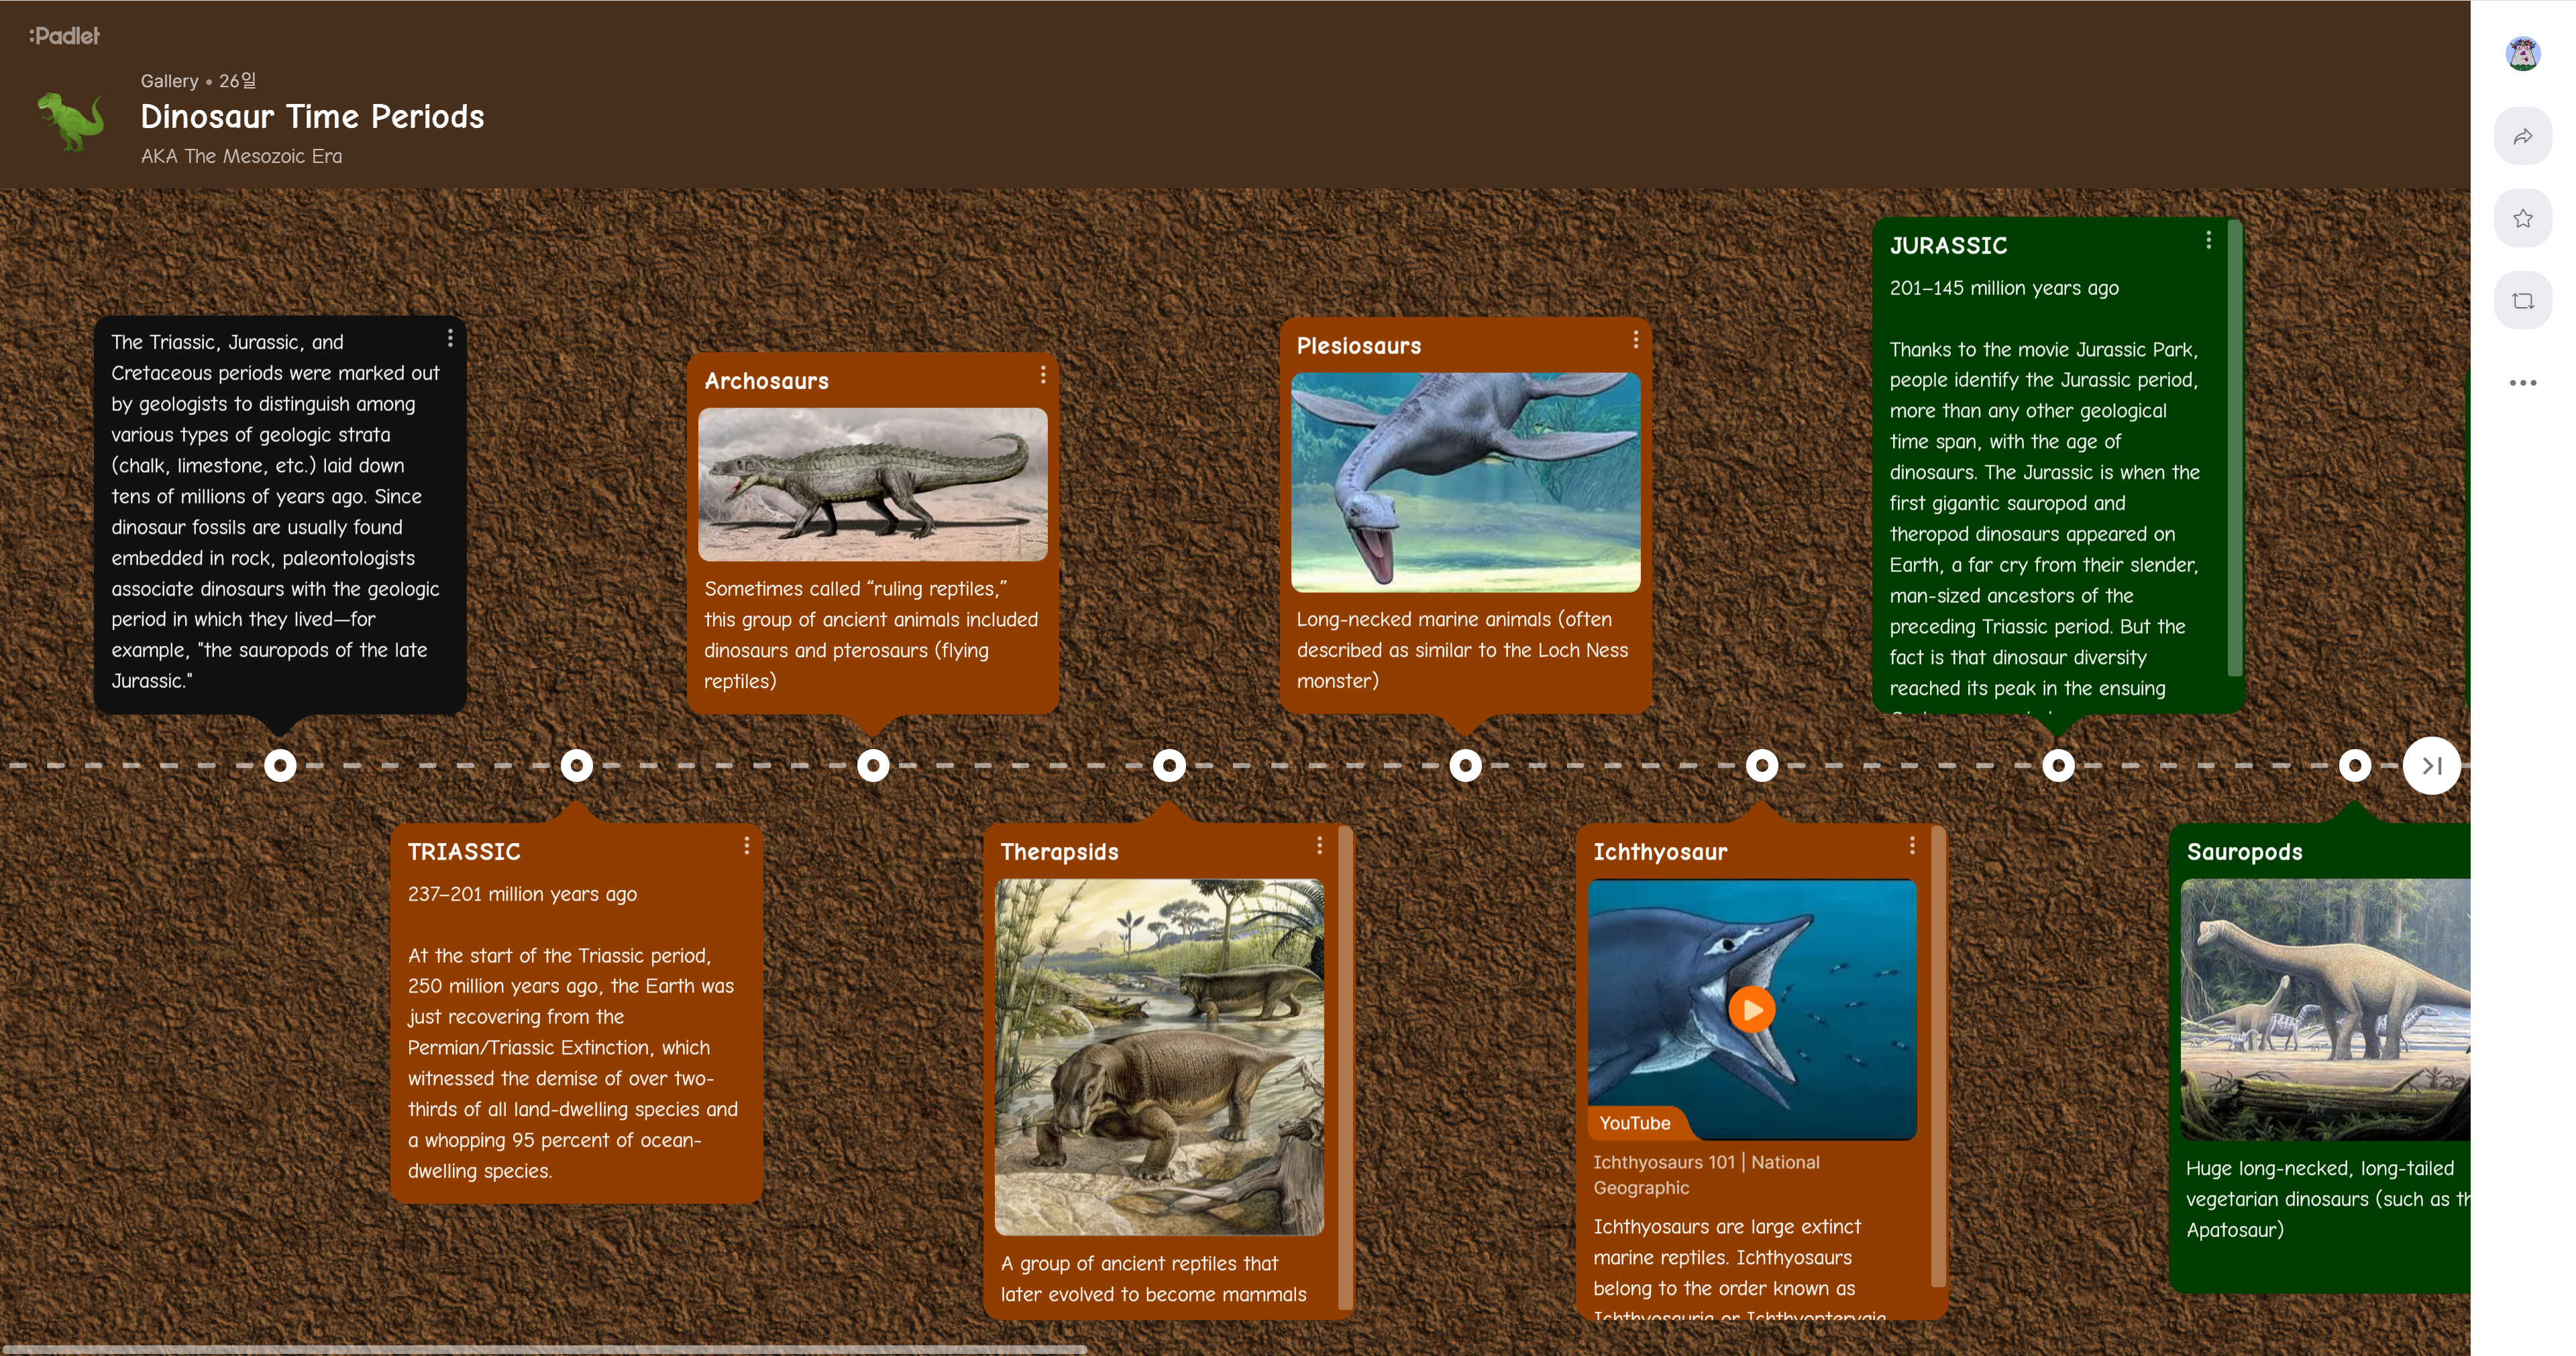Click the Dinosaur Time Periods title
Screen dimensions: 2576x1356
coord(312,117)
